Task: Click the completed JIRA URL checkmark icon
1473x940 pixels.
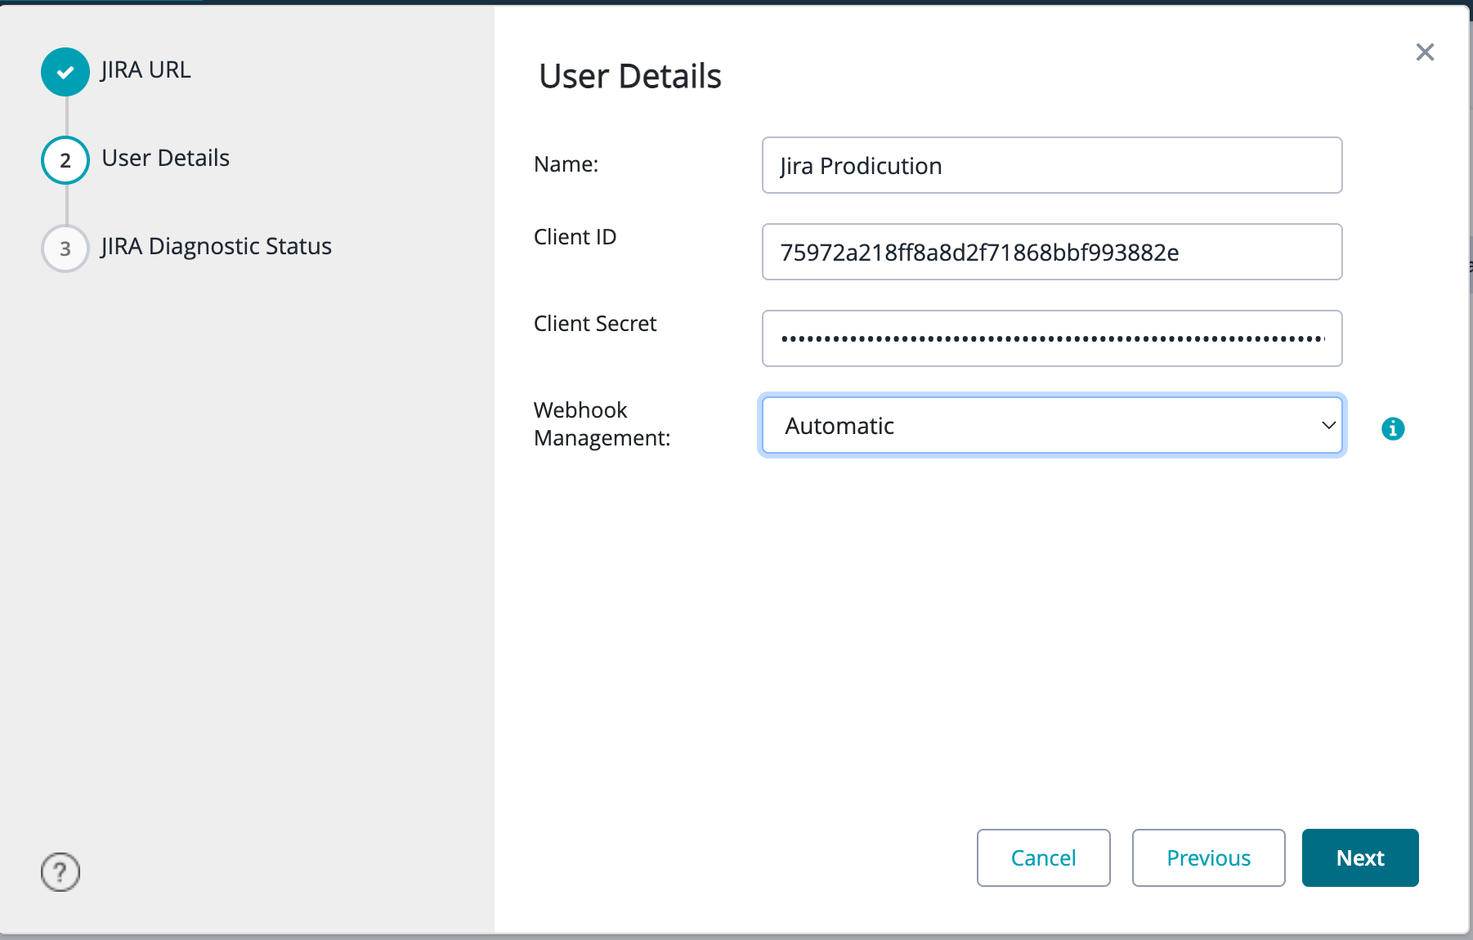Action: point(65,72)
